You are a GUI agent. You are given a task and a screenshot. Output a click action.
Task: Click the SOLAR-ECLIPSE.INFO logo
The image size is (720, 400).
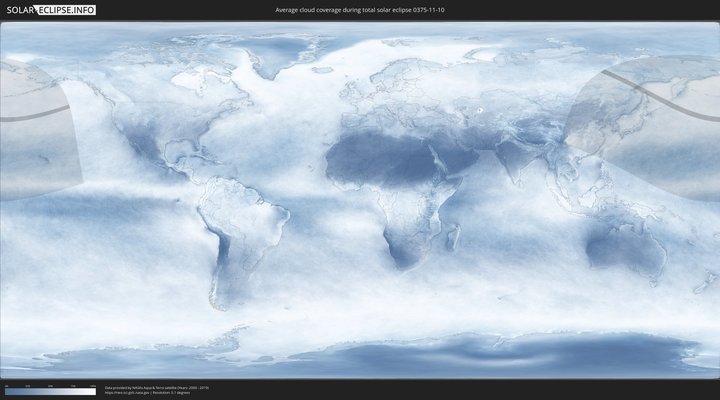51,10
